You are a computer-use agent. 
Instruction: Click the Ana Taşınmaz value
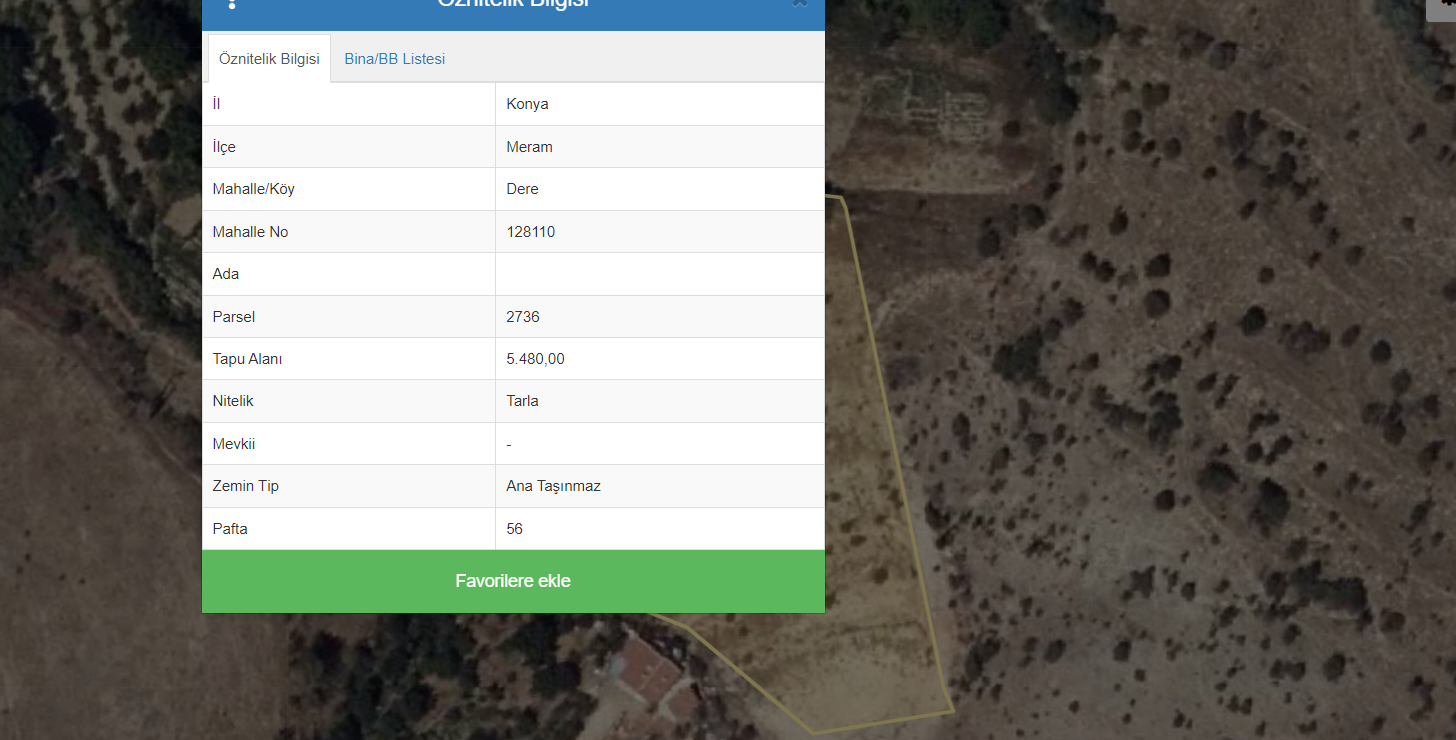(553, 486)
